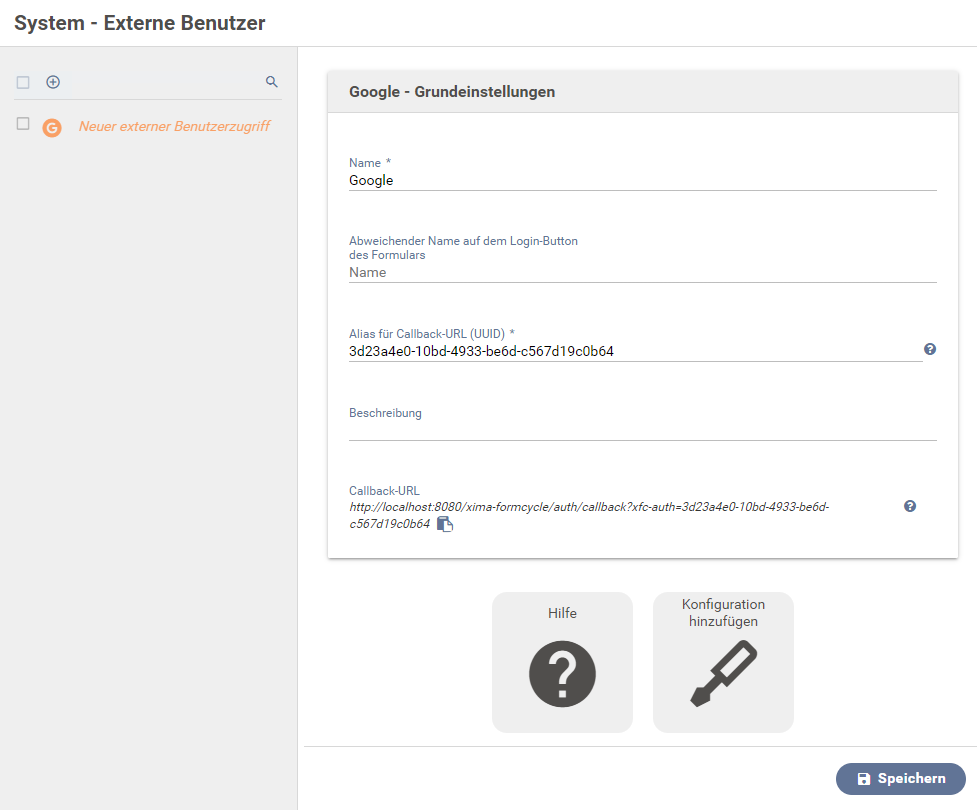Click the Google - Grundeinstellungen panel header

point(642,92)
